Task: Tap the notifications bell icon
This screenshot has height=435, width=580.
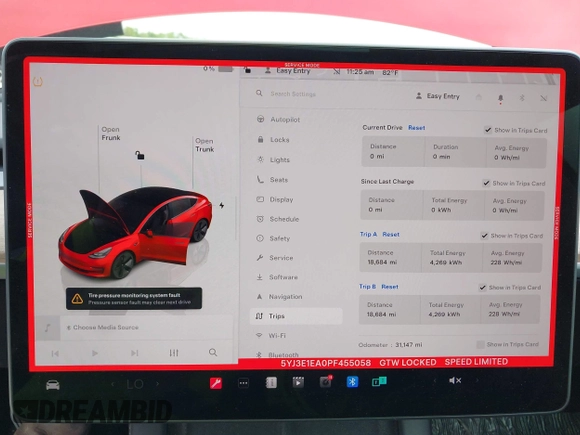Action: [500, 98]
